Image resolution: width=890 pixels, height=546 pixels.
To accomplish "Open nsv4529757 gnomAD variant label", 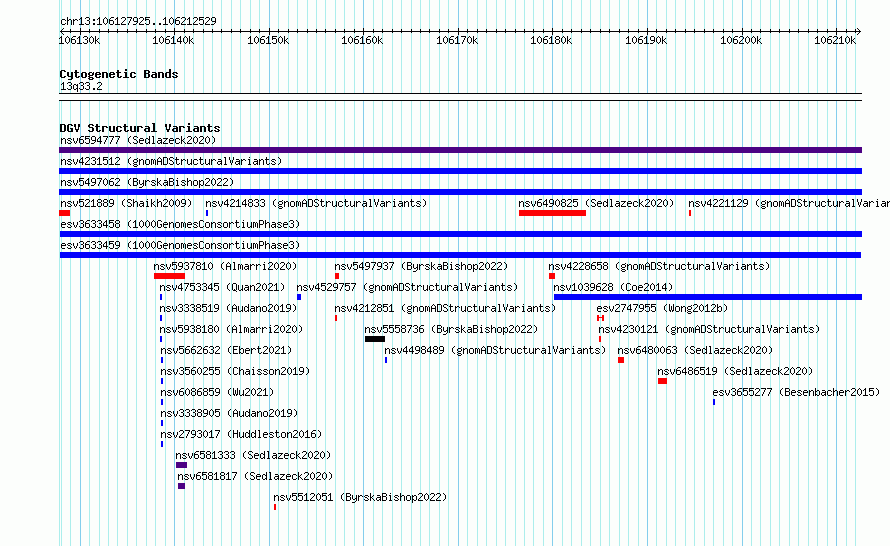I will (408, 287).
